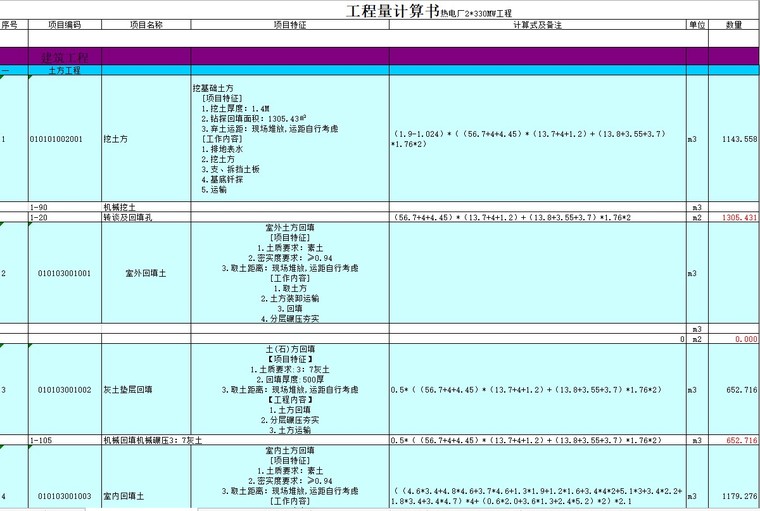This screenshot has width=760, height=511.
Task: Click the formula cell in the 1-105 row
Action: coord(537,440)
